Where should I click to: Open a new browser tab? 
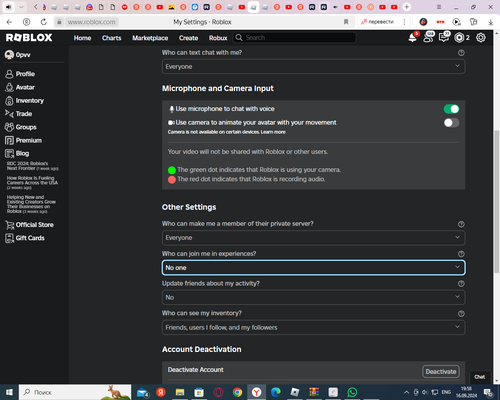pyautogui.click(x=407, y=7)
